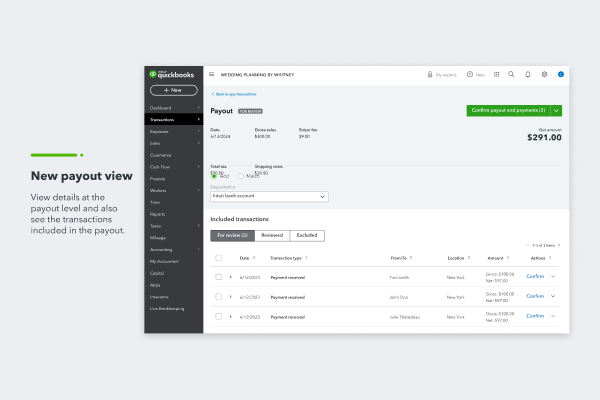Expand the Julie Thibodeau transaction row
The height and width of the screenshot is (400, 600).
coord(230,317)
